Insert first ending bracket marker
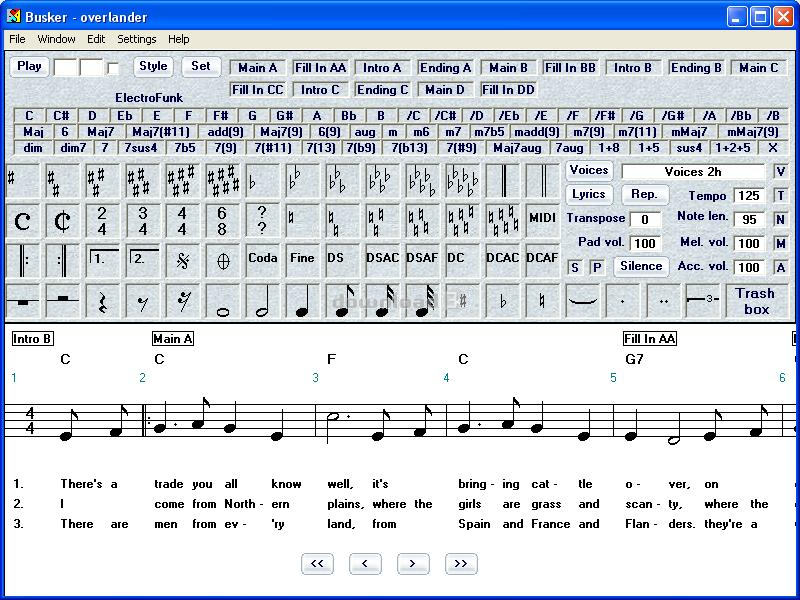 102,259
